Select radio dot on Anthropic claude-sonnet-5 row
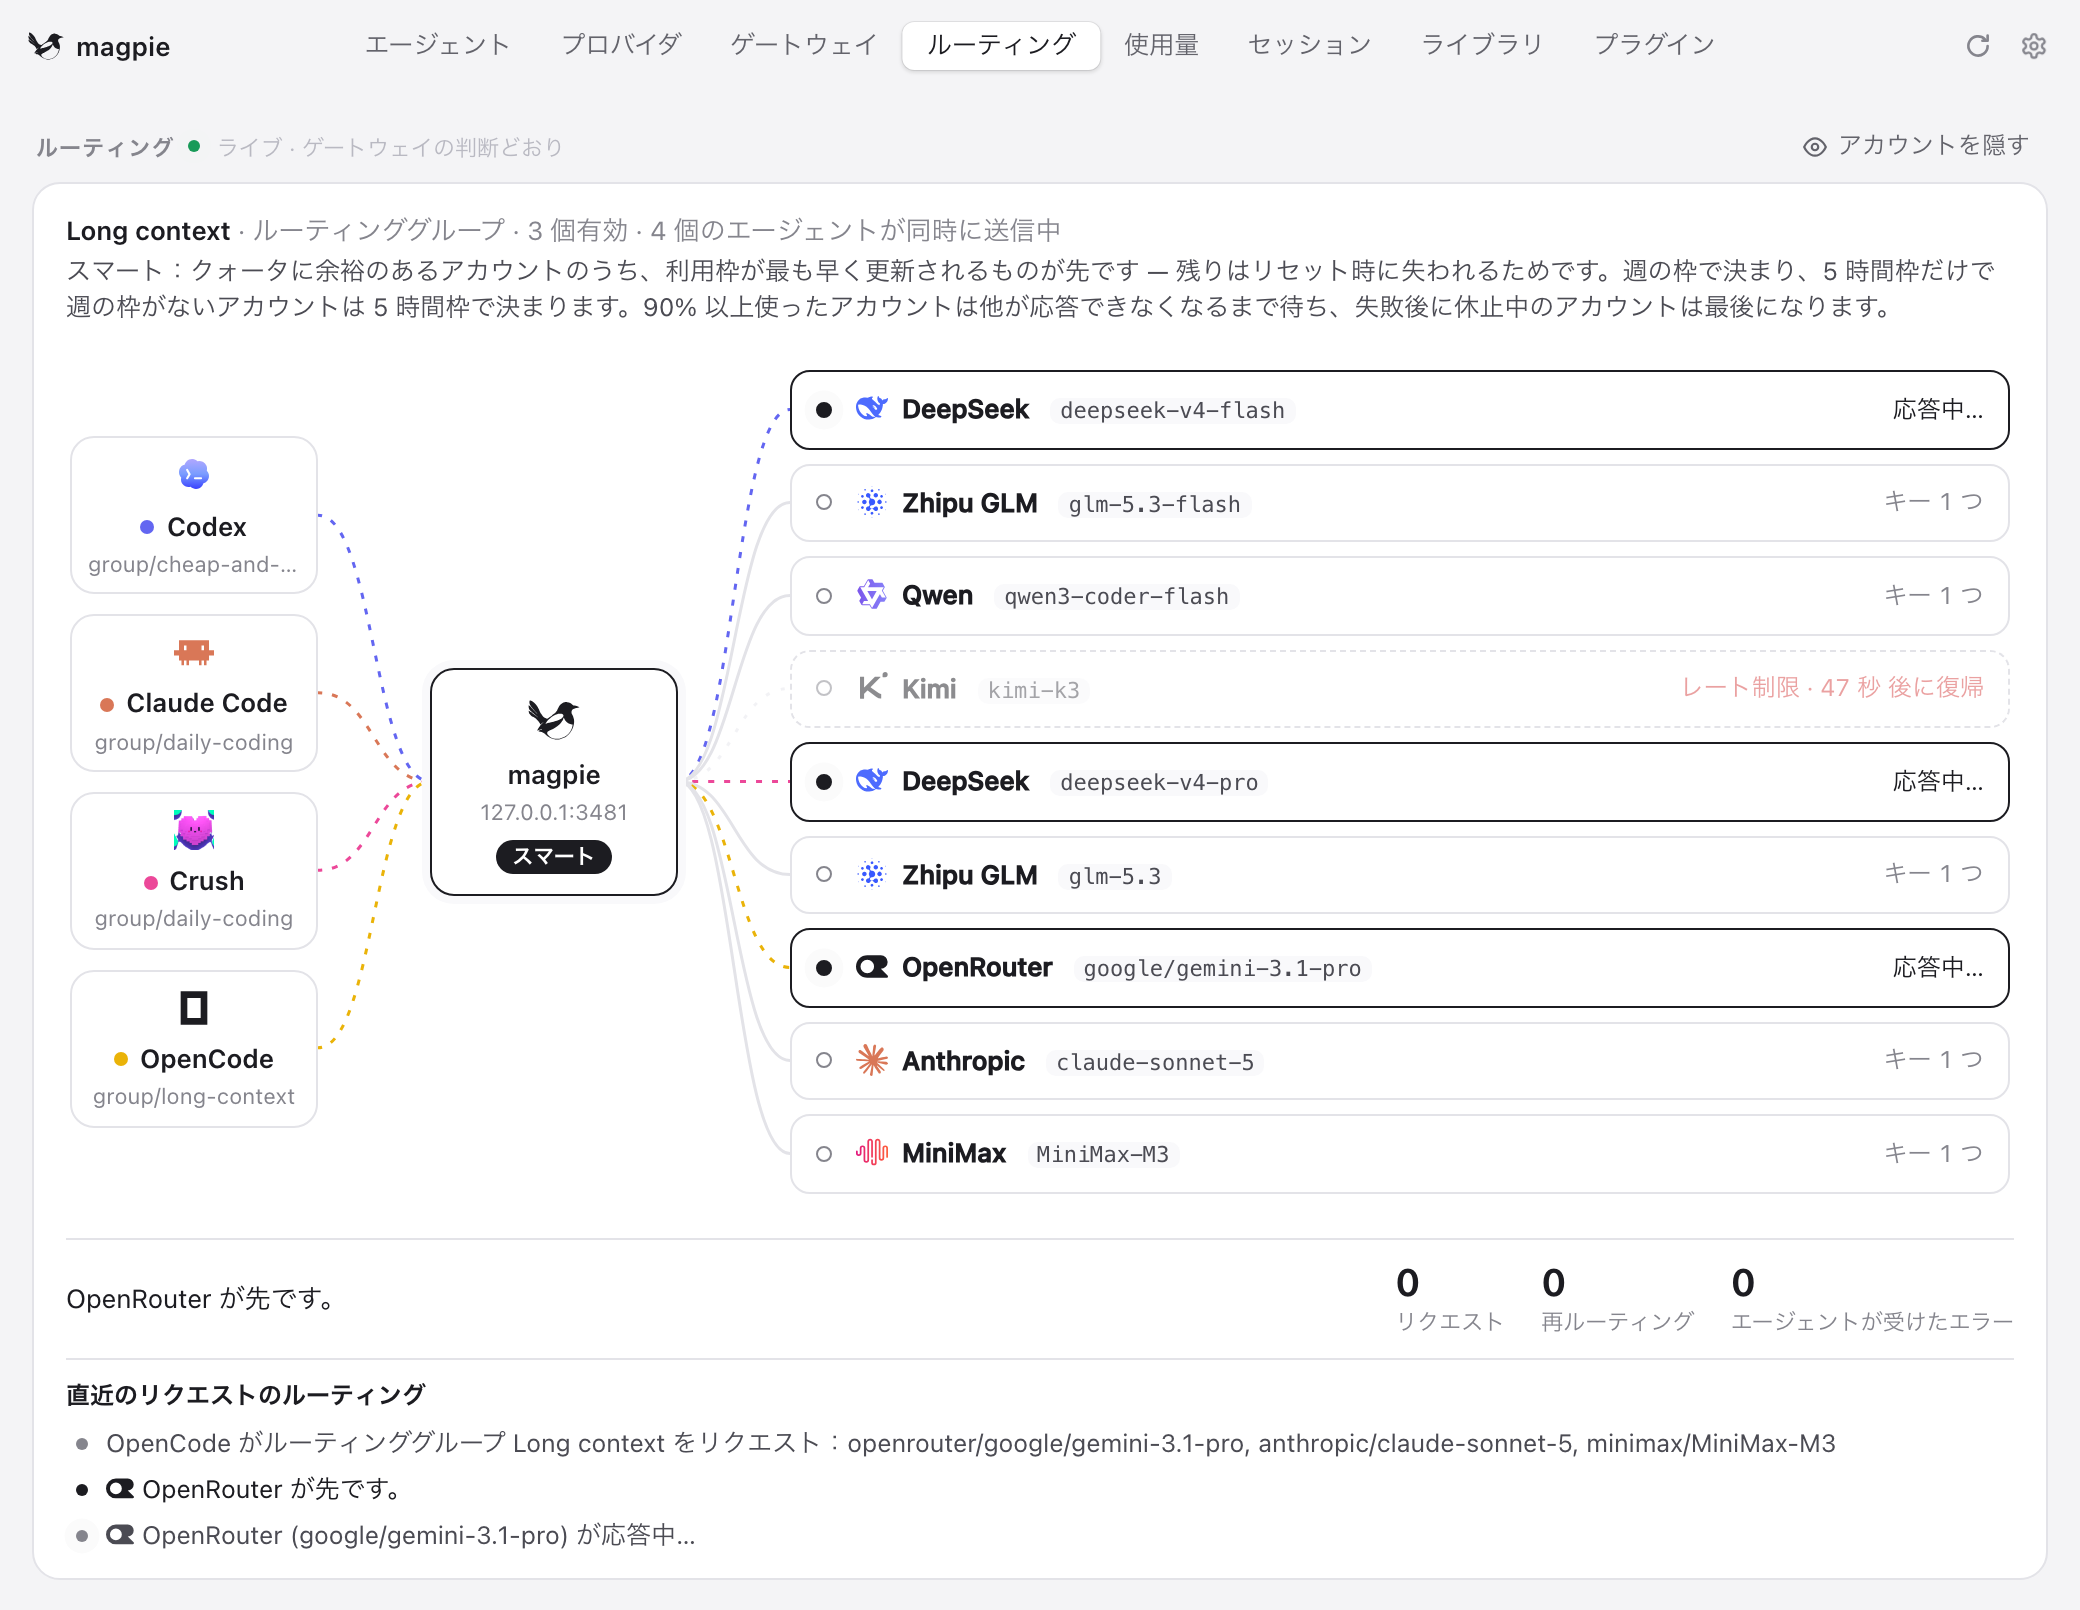The height and width of the screenshot is (1610, 2080). (x=824, y=1060)
